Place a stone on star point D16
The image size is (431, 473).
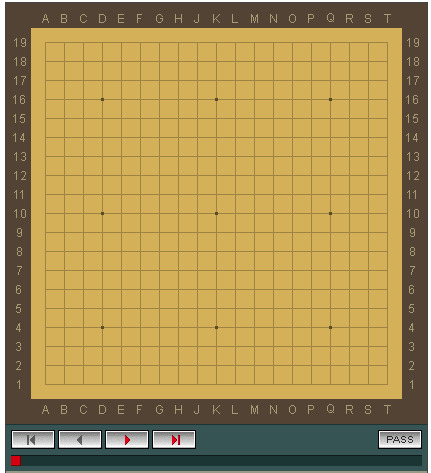click(x=102, y=99)
